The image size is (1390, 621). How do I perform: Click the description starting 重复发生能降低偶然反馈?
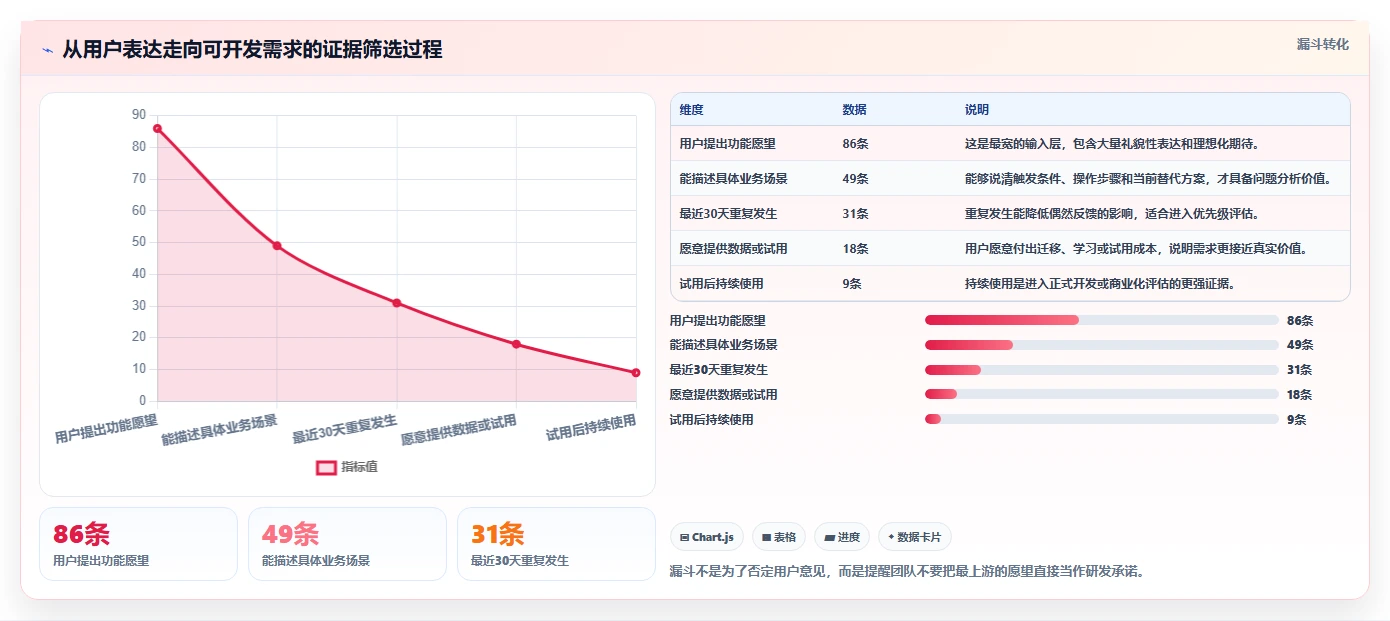pos(1112,214)
